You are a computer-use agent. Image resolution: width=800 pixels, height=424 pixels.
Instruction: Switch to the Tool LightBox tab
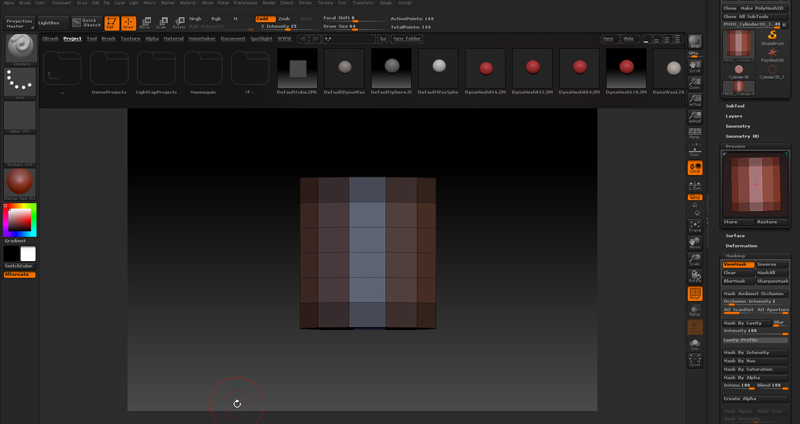92,39
